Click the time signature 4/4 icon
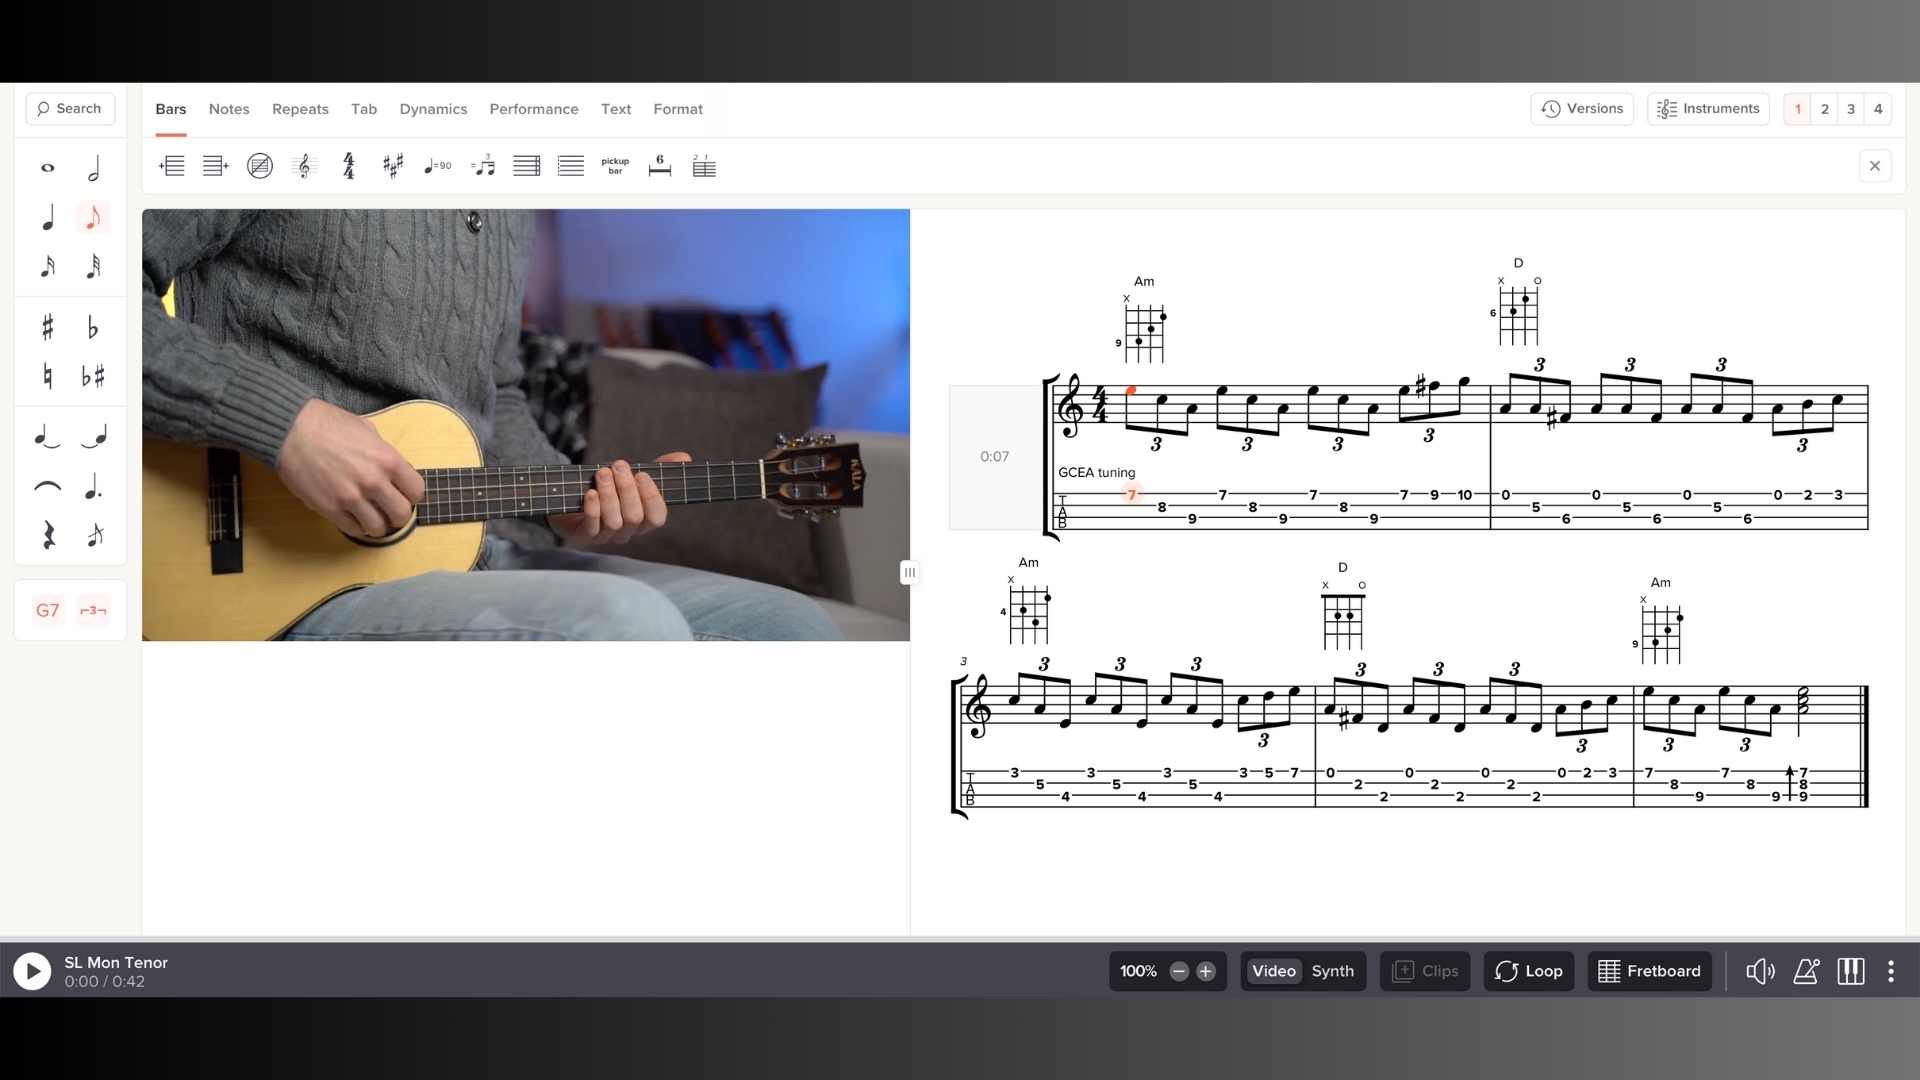This screenshot has width=1920, height=1080. point(349,166)
